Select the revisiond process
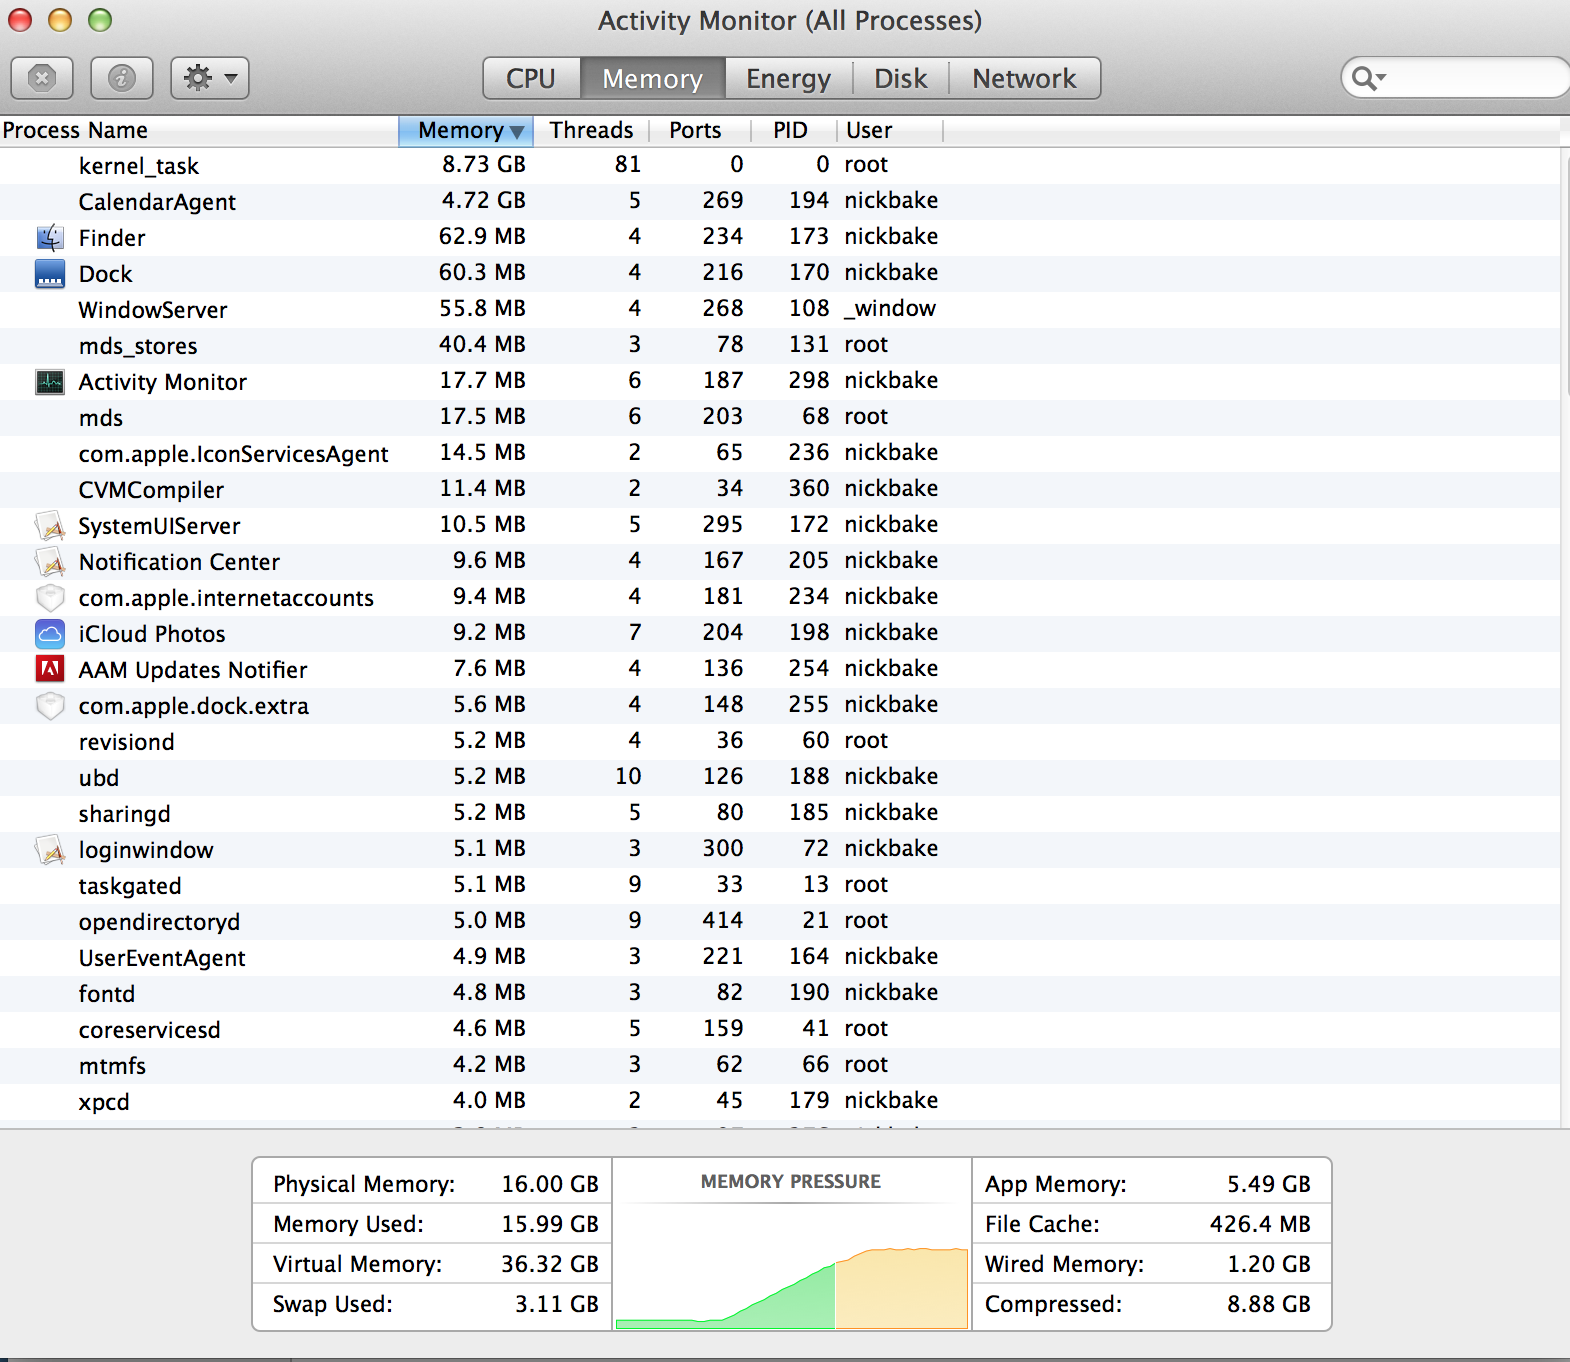Screen dimensions: 1570x1362 coord(780,741)
